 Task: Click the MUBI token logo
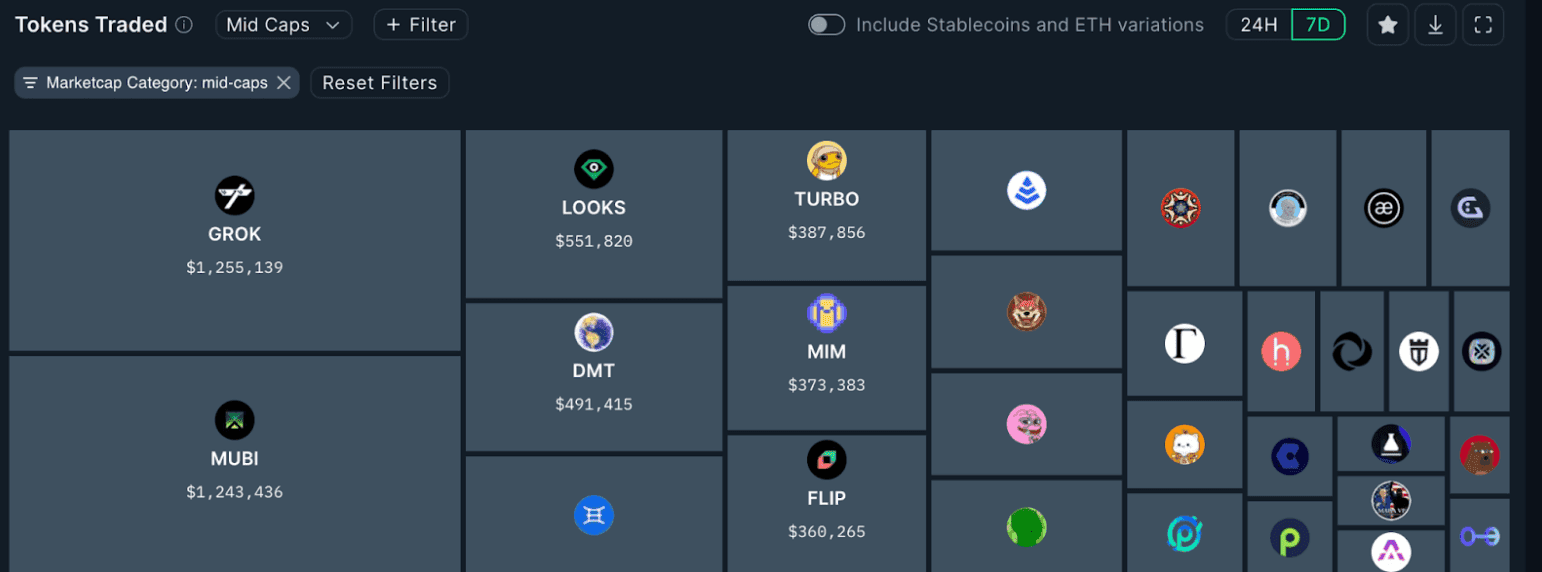pos(235,420)
